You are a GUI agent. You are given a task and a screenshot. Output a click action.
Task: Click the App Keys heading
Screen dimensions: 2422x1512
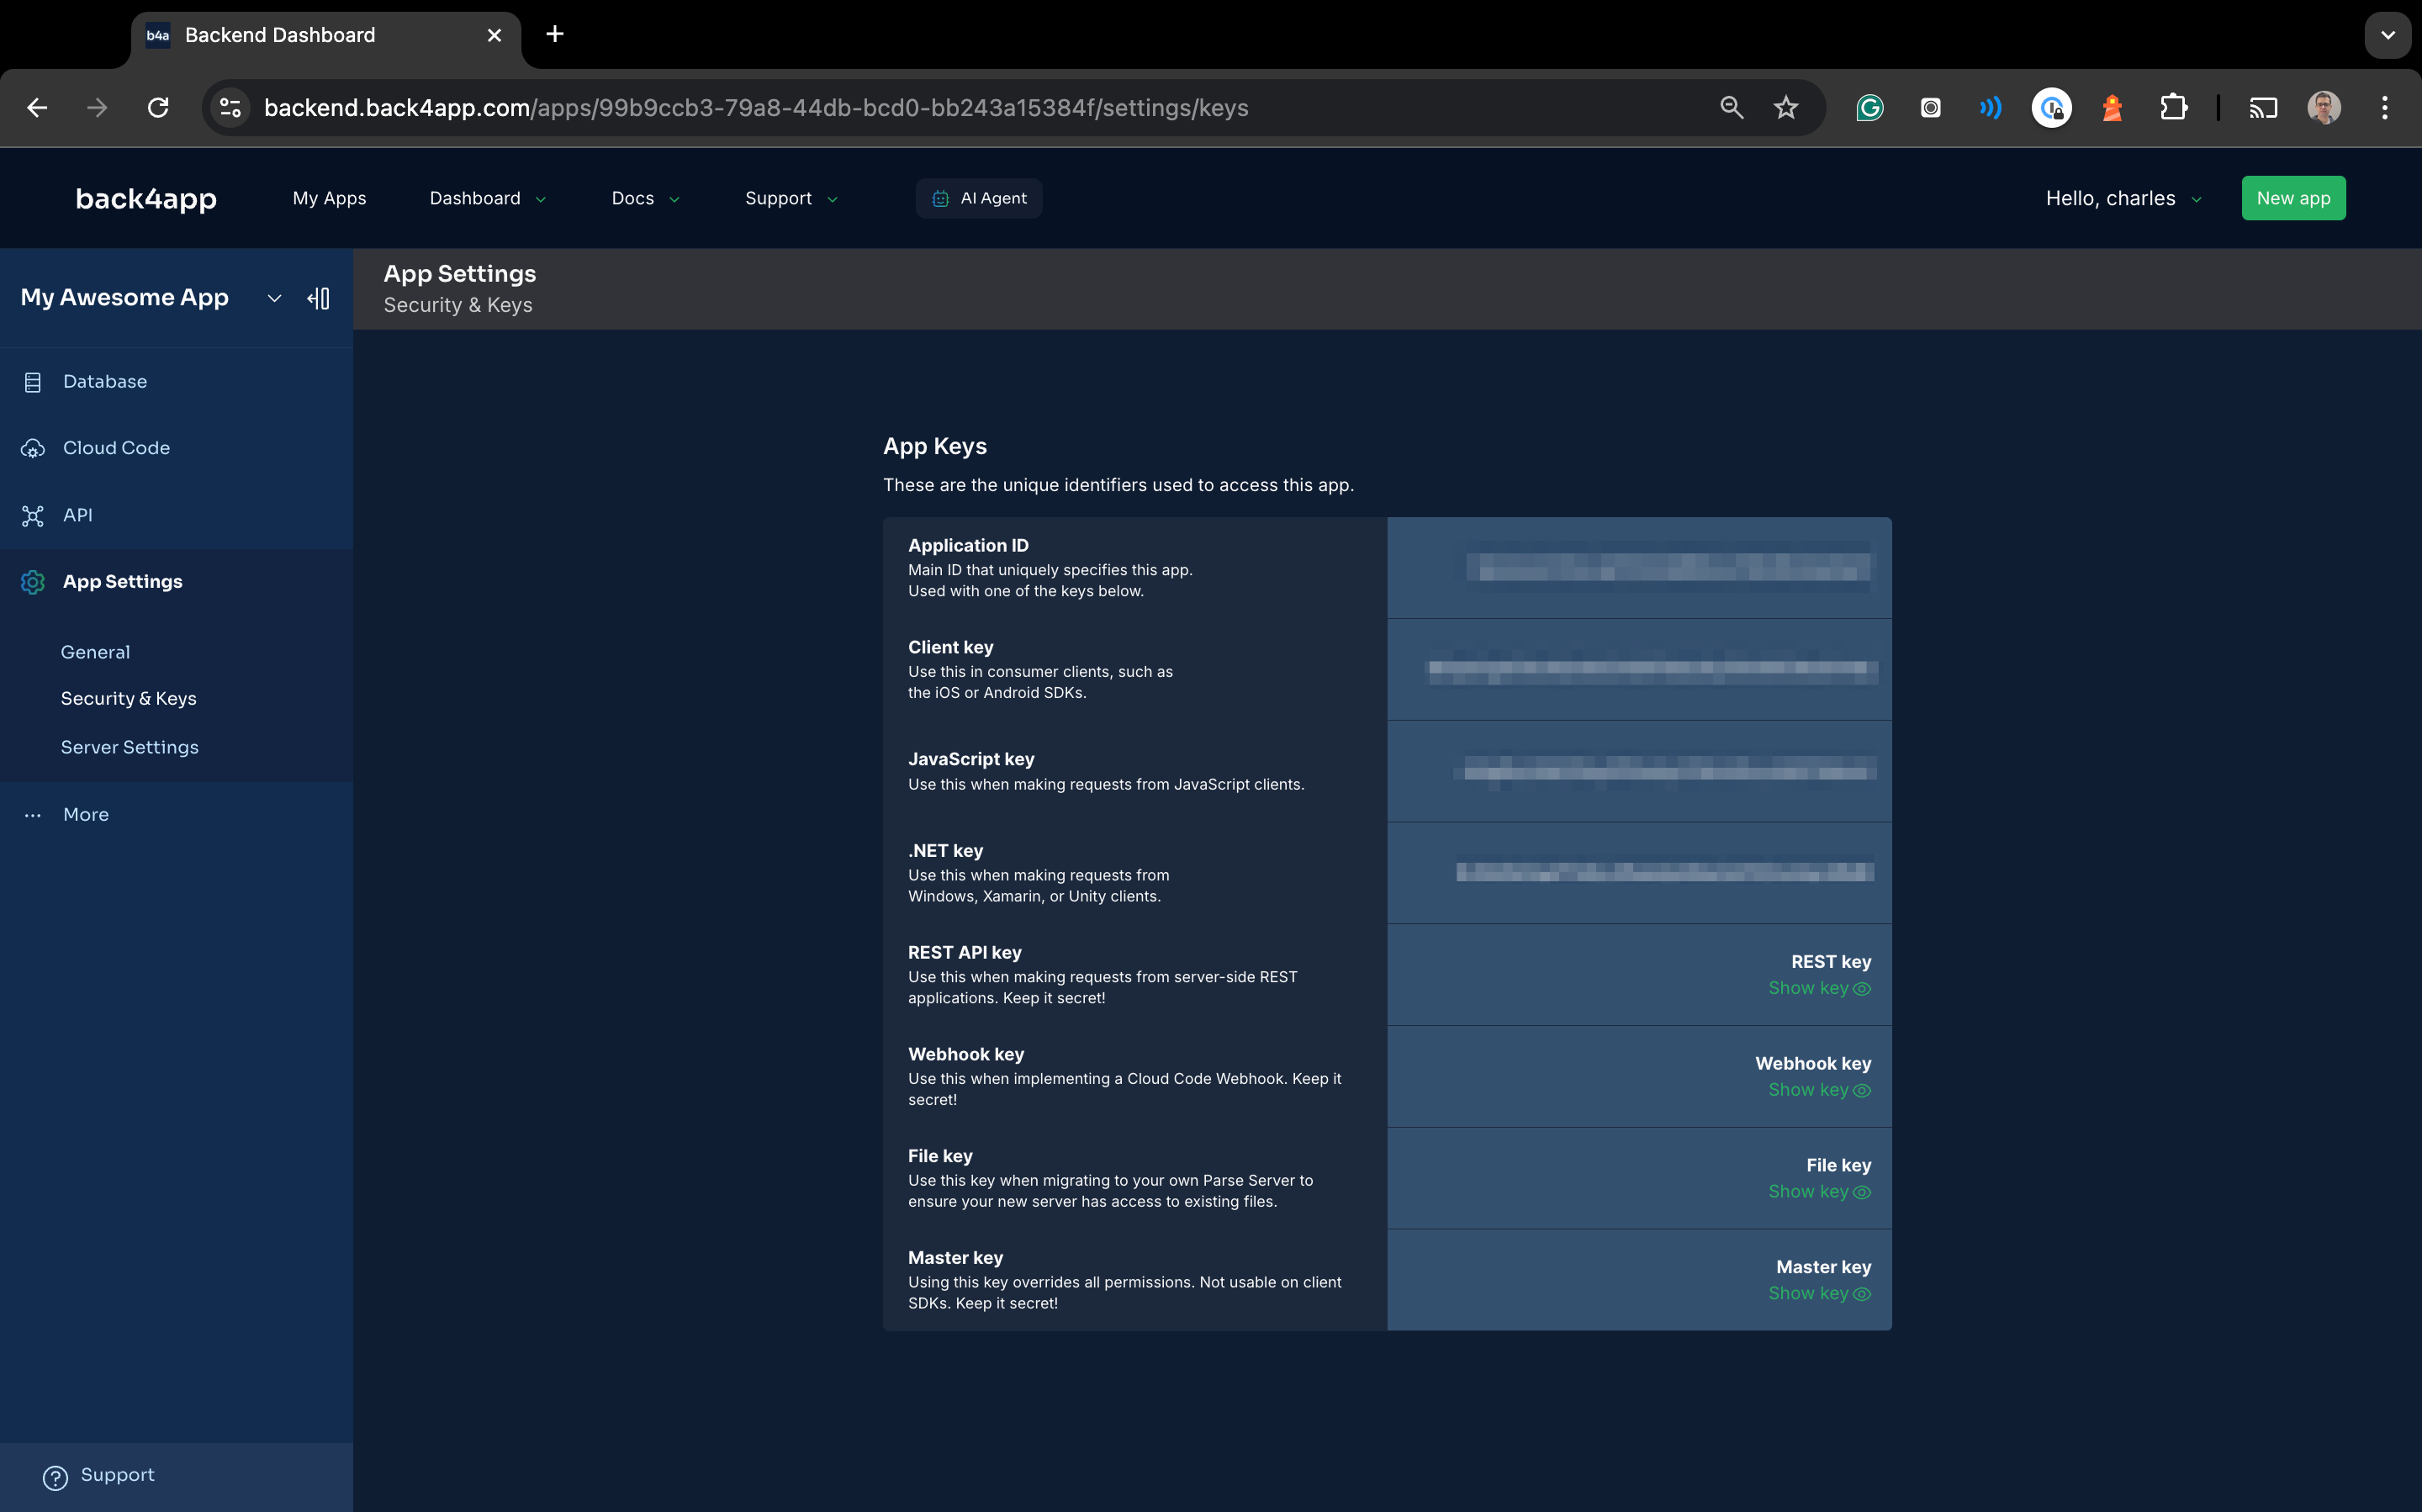tap(934, 446)
